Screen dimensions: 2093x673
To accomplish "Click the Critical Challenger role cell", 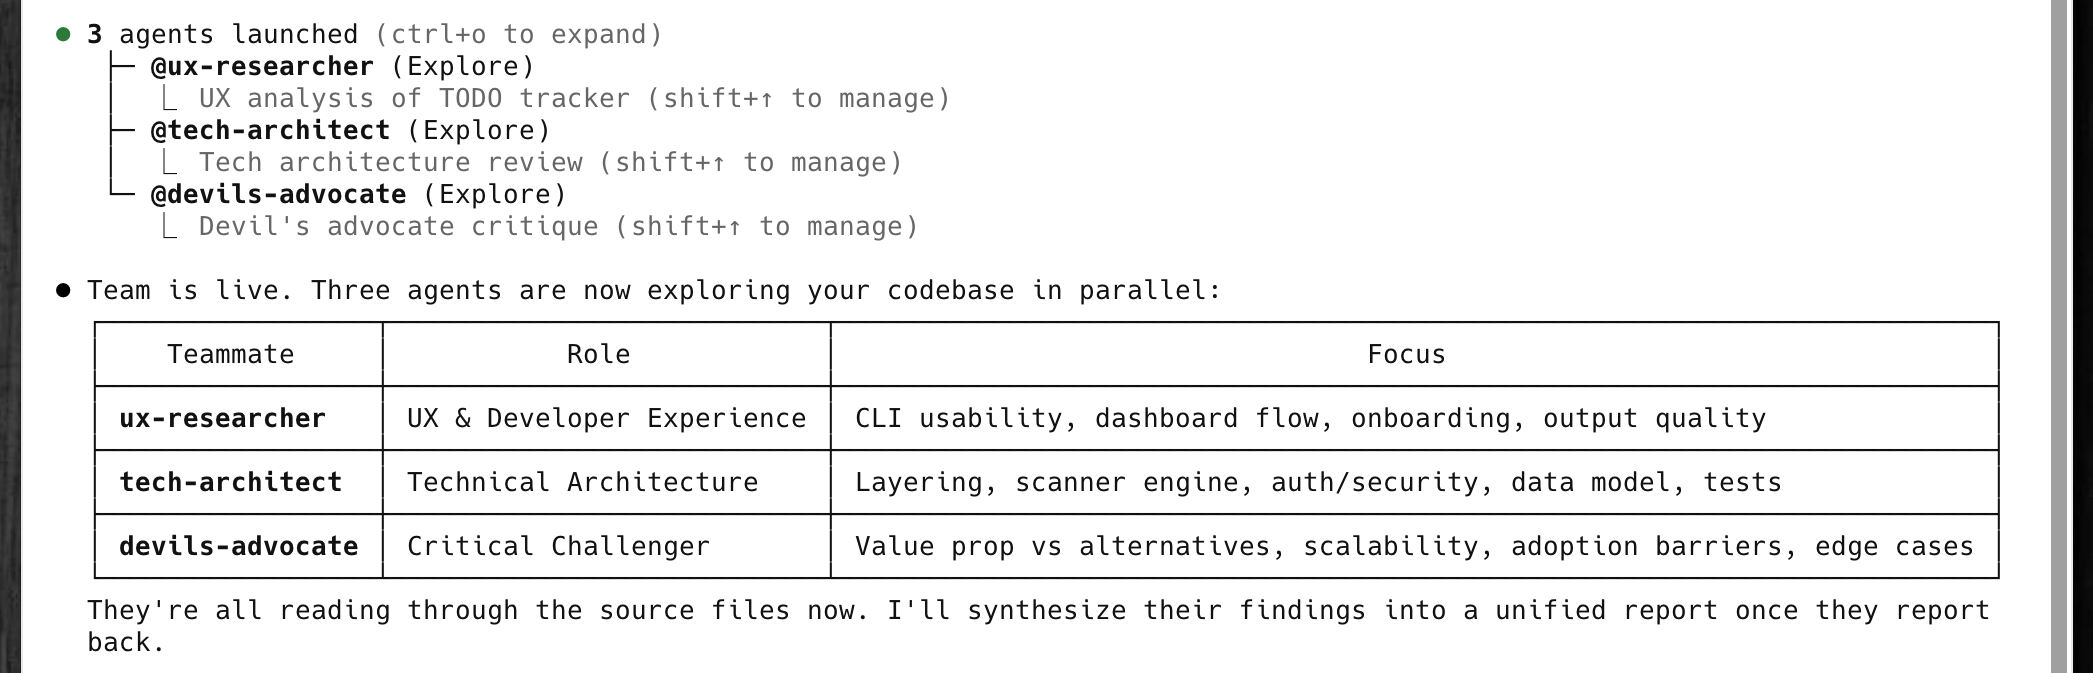I will pos(558,547).
